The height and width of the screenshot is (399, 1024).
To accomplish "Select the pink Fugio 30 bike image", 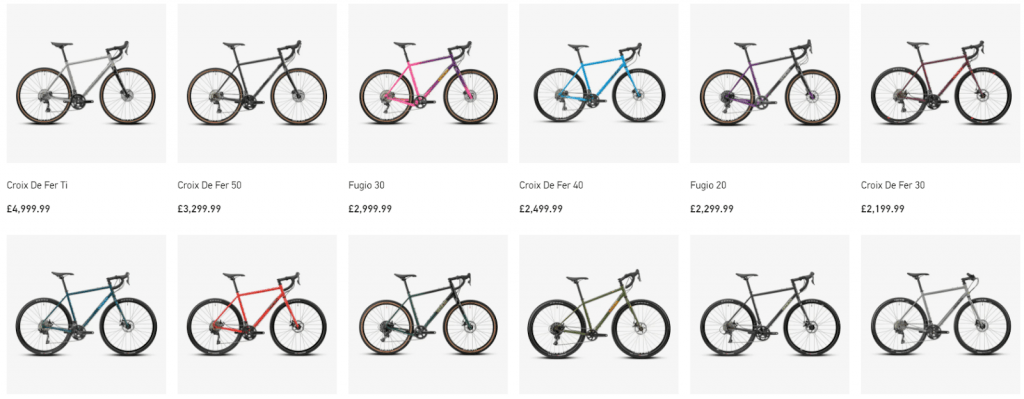I will click(x=428, y=83).
